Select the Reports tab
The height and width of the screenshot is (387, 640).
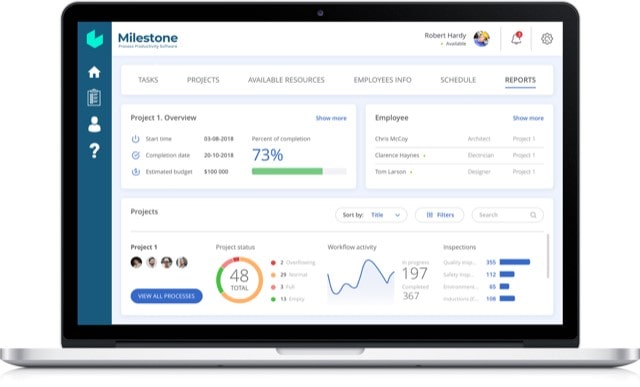point(520,80)
